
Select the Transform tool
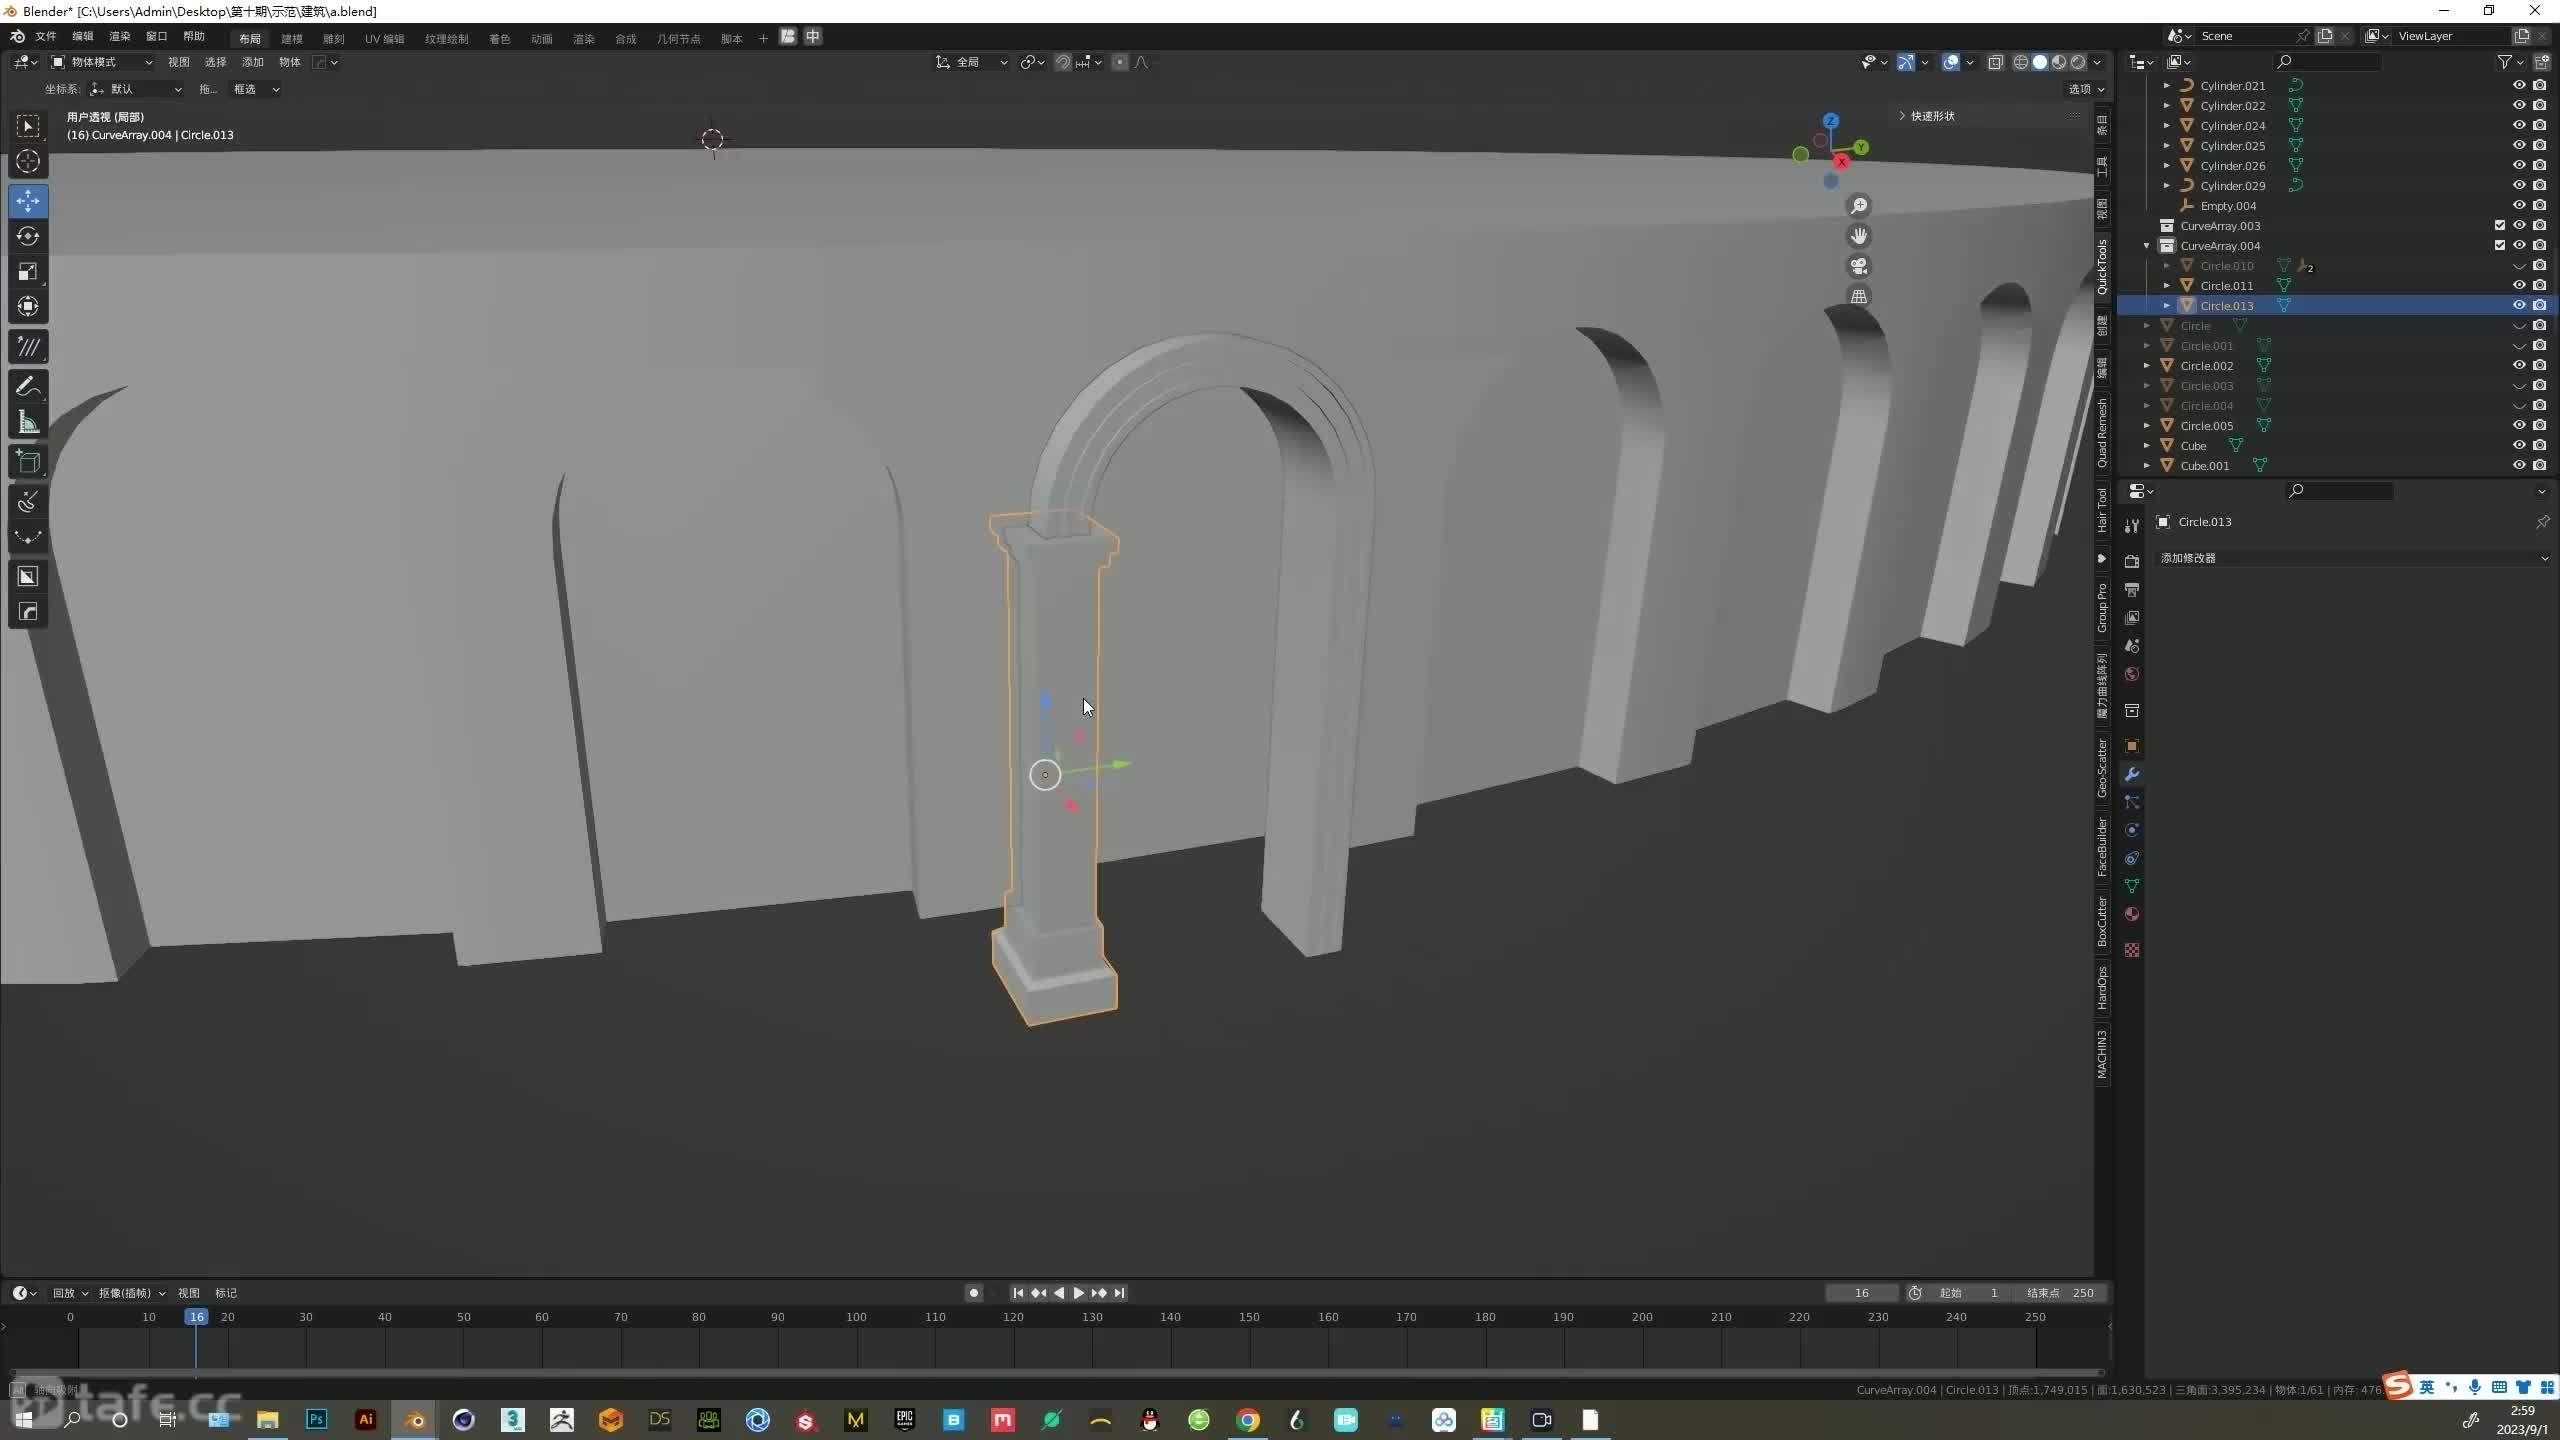[28, 306]
